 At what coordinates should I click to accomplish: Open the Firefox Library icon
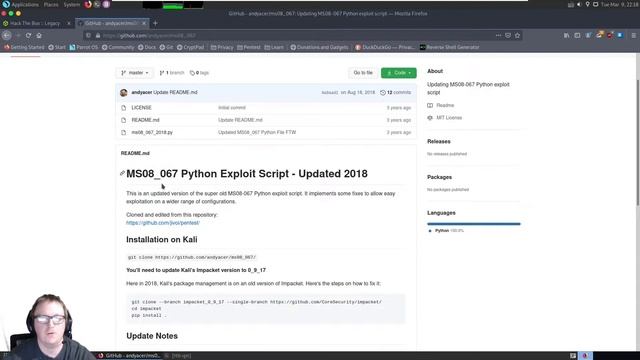(567, 36)
